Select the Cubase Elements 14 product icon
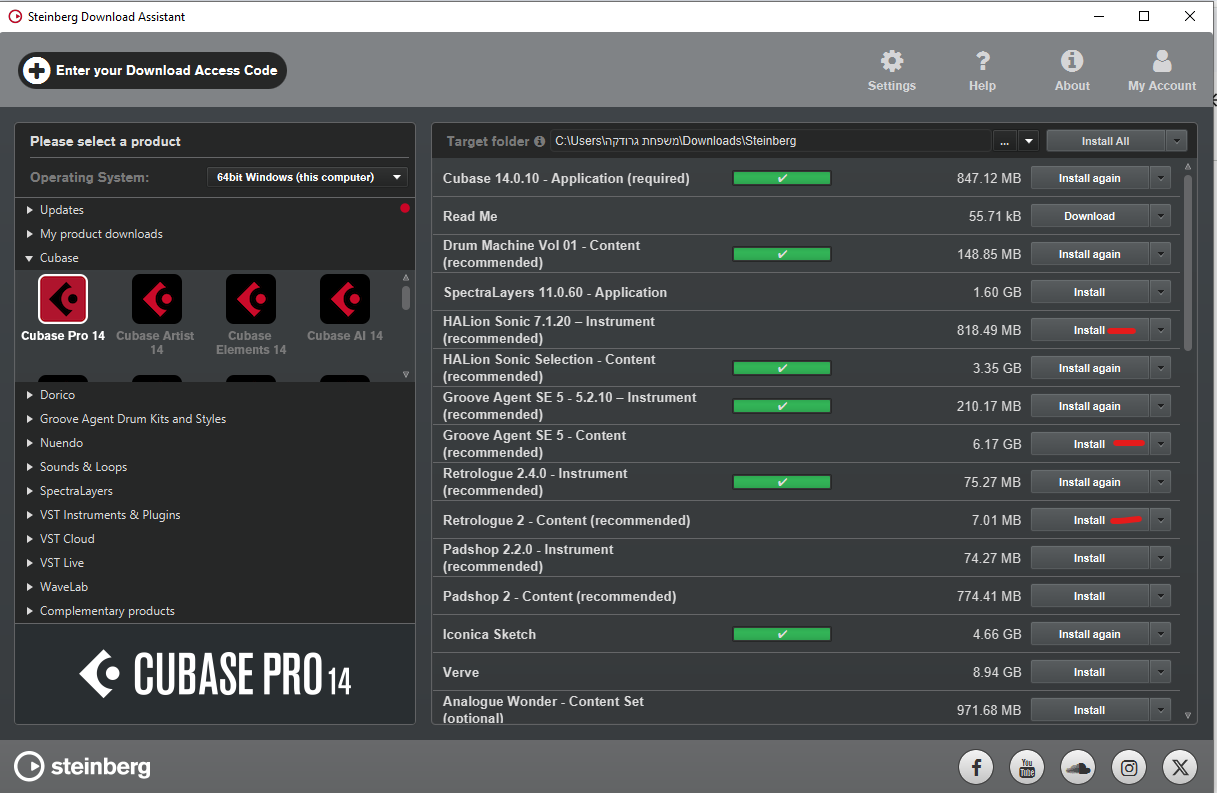 click(x=251, y=299)
